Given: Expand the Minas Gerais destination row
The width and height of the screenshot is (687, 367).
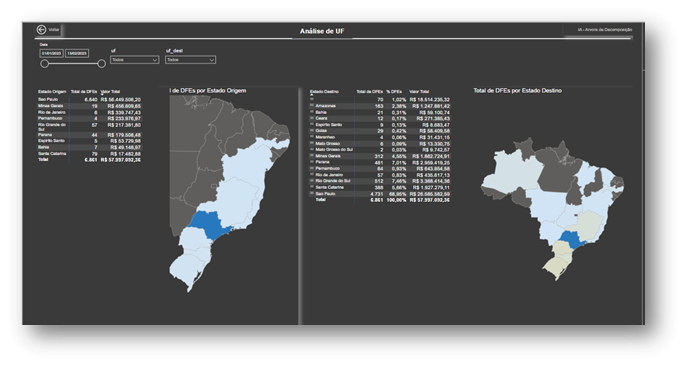Looking at the screenshot, I should click(x=312, y=156).
